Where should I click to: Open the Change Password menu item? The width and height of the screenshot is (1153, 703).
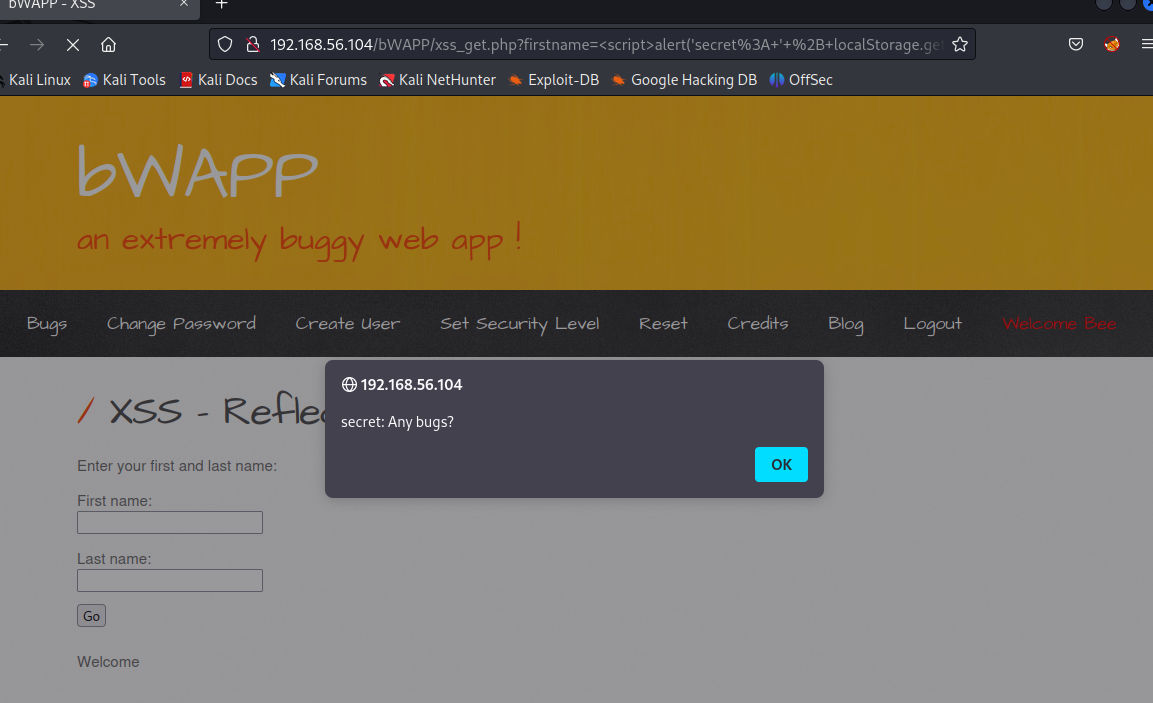(x=181, y=324)
